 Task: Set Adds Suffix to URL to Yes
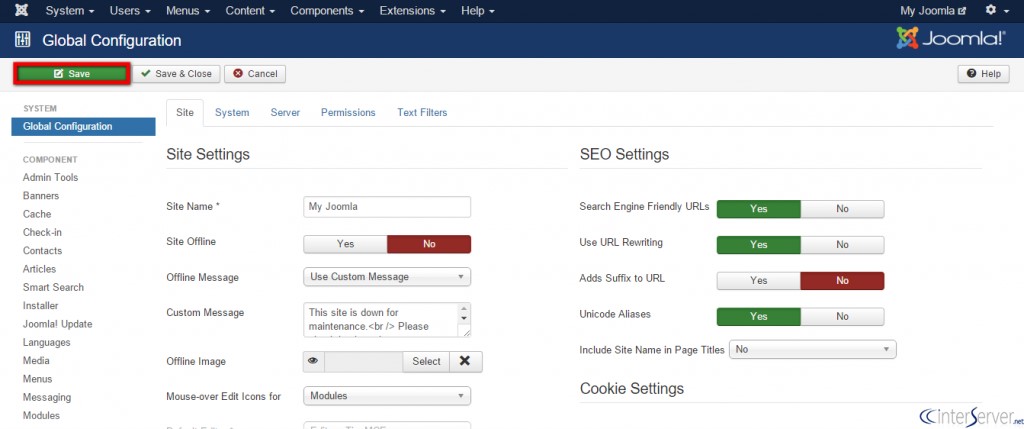[759, 281]
